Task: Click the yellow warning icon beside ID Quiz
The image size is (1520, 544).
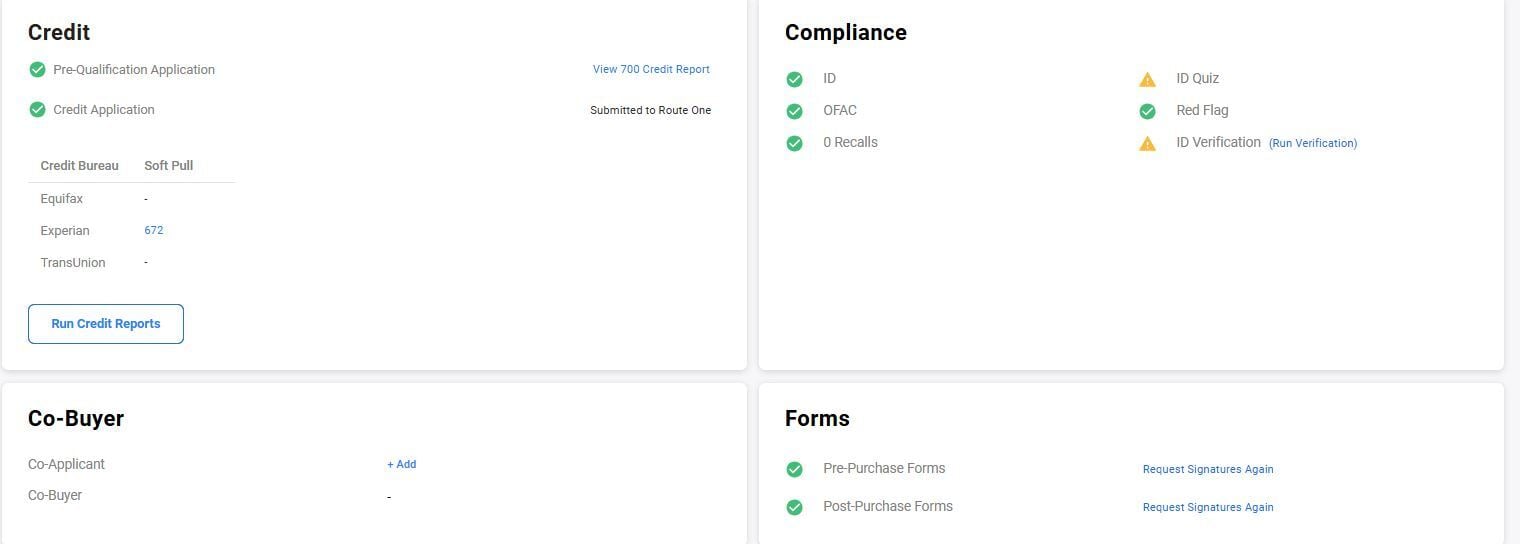Action: pyautogui.click(x=1147, y=79)
